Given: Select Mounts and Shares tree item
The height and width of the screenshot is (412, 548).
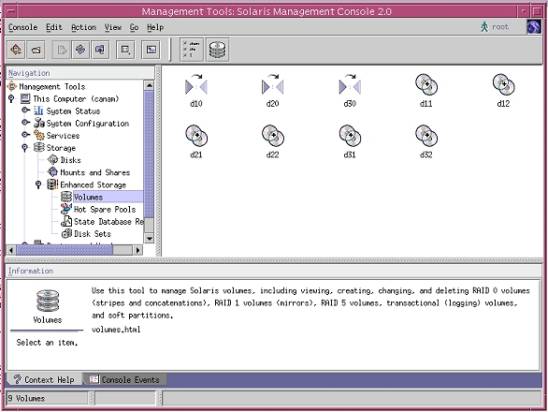Looking at the screenshot, I should click(x=95, y=172).
